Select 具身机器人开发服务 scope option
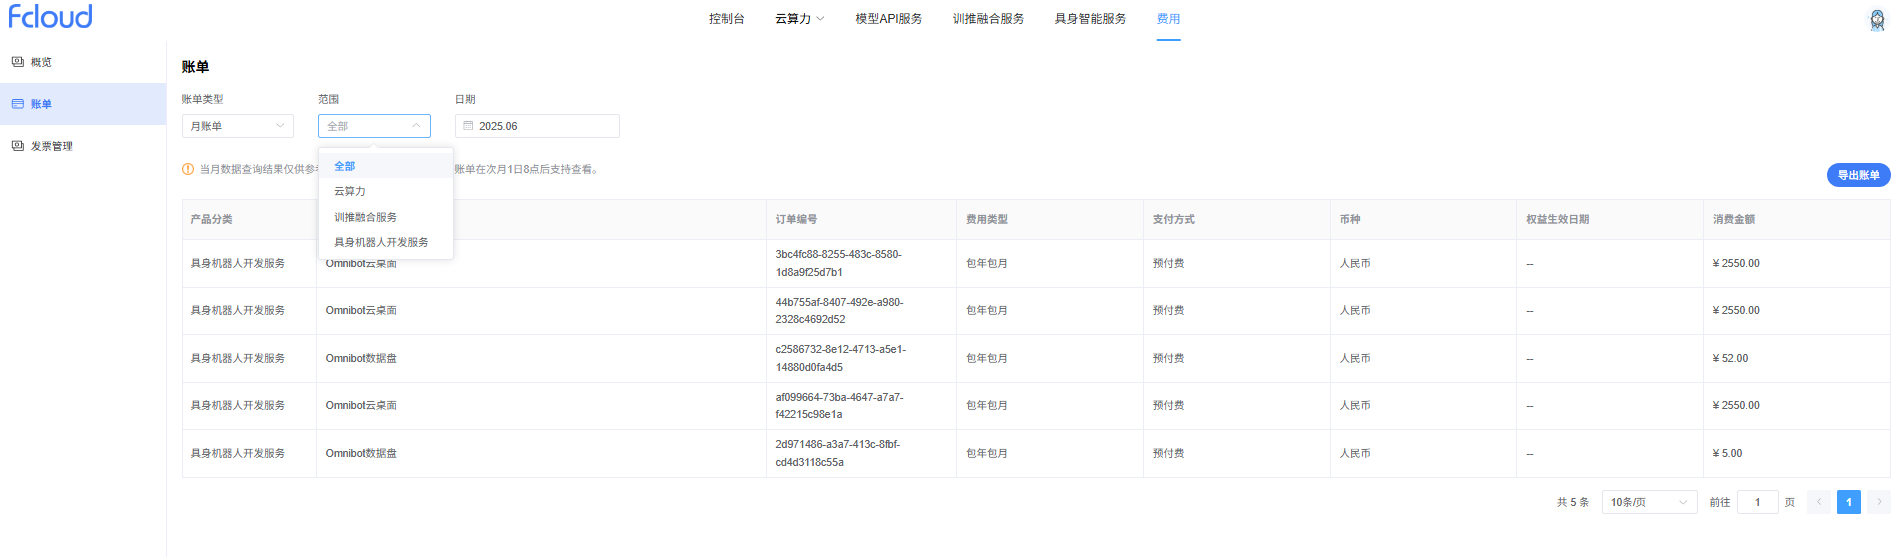This screenshot has height=557, width=1898. point(381,242)
